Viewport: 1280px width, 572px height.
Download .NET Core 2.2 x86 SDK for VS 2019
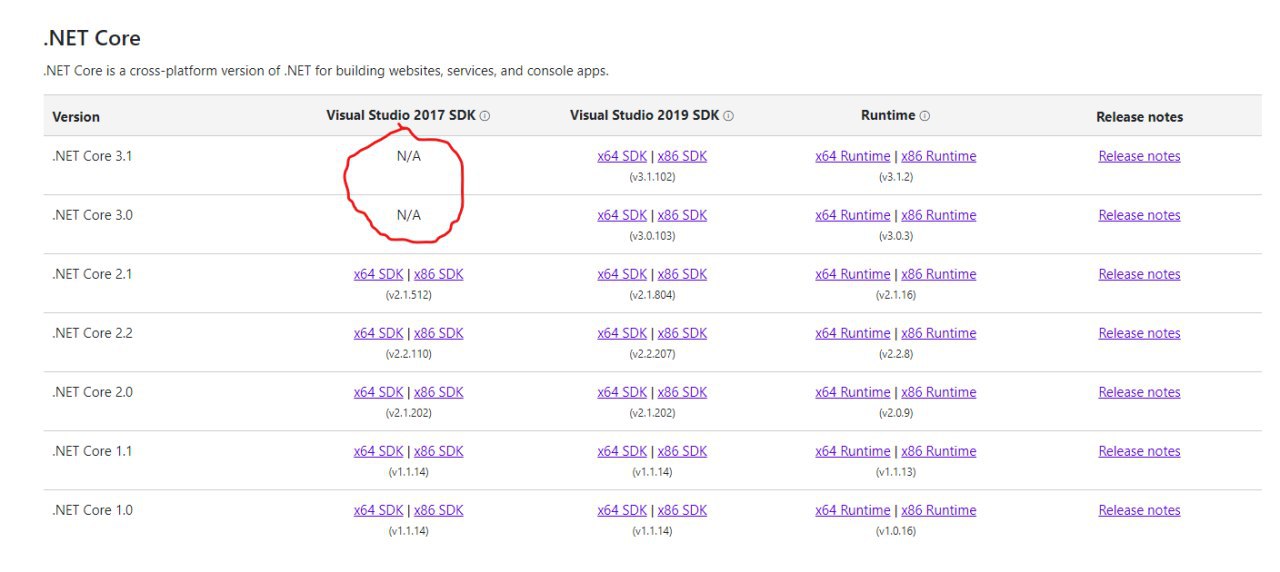point(683,333)
